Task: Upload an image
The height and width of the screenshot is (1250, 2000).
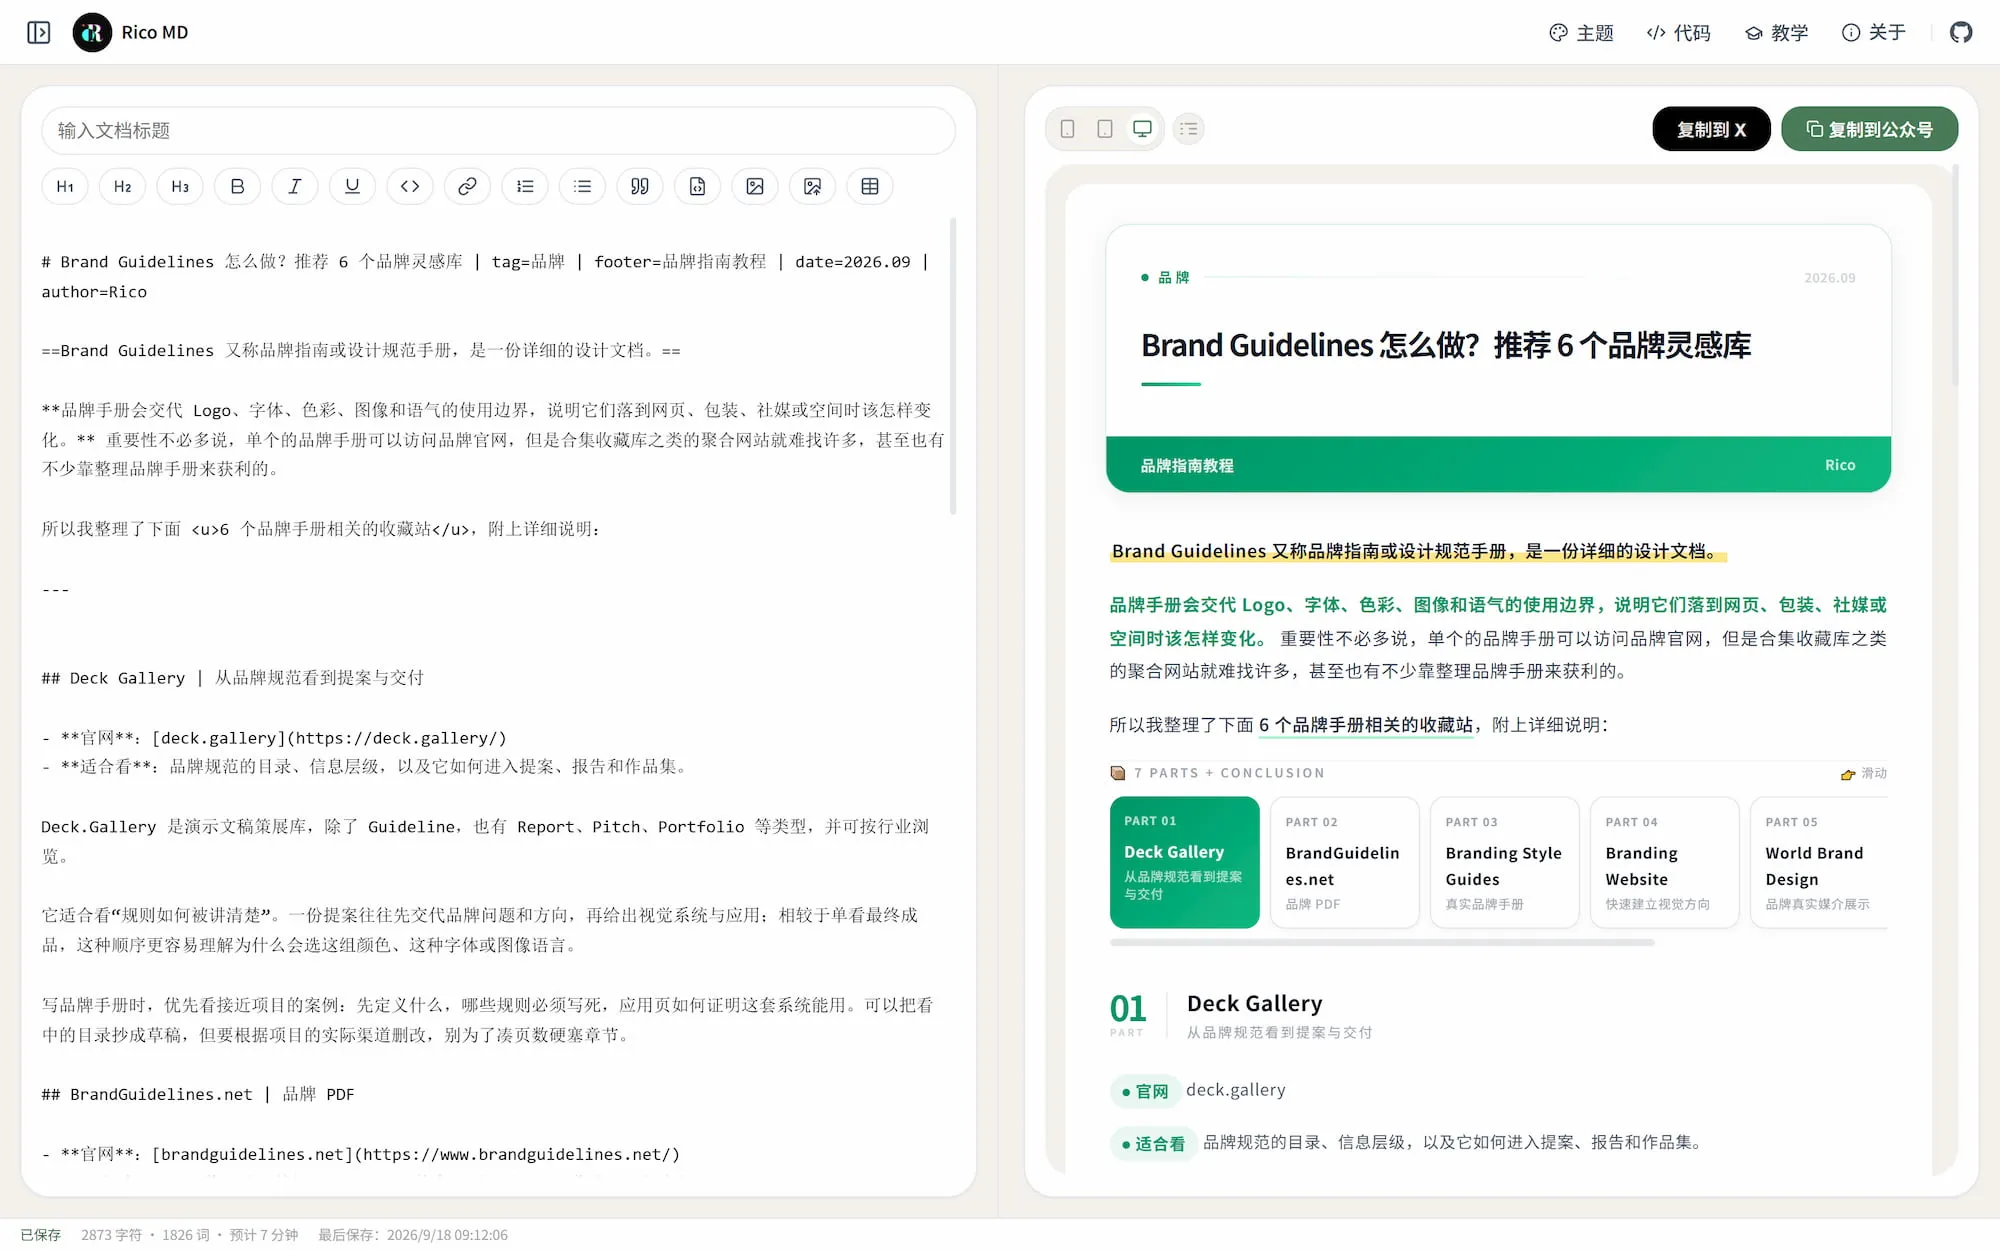Action: (x=812, y=187)
